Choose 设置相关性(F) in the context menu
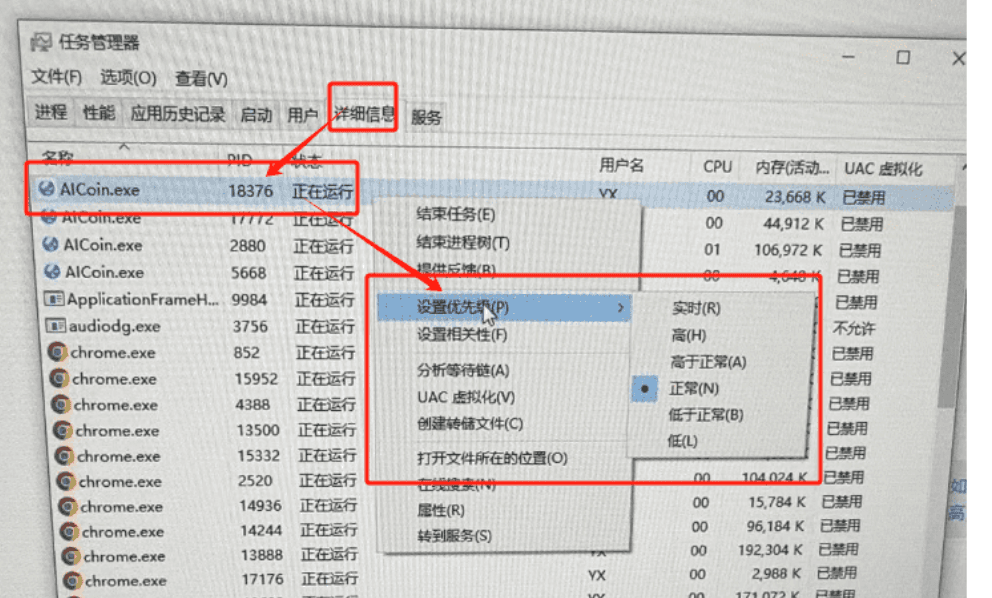The image size is (992, 598). coord(462,335)
